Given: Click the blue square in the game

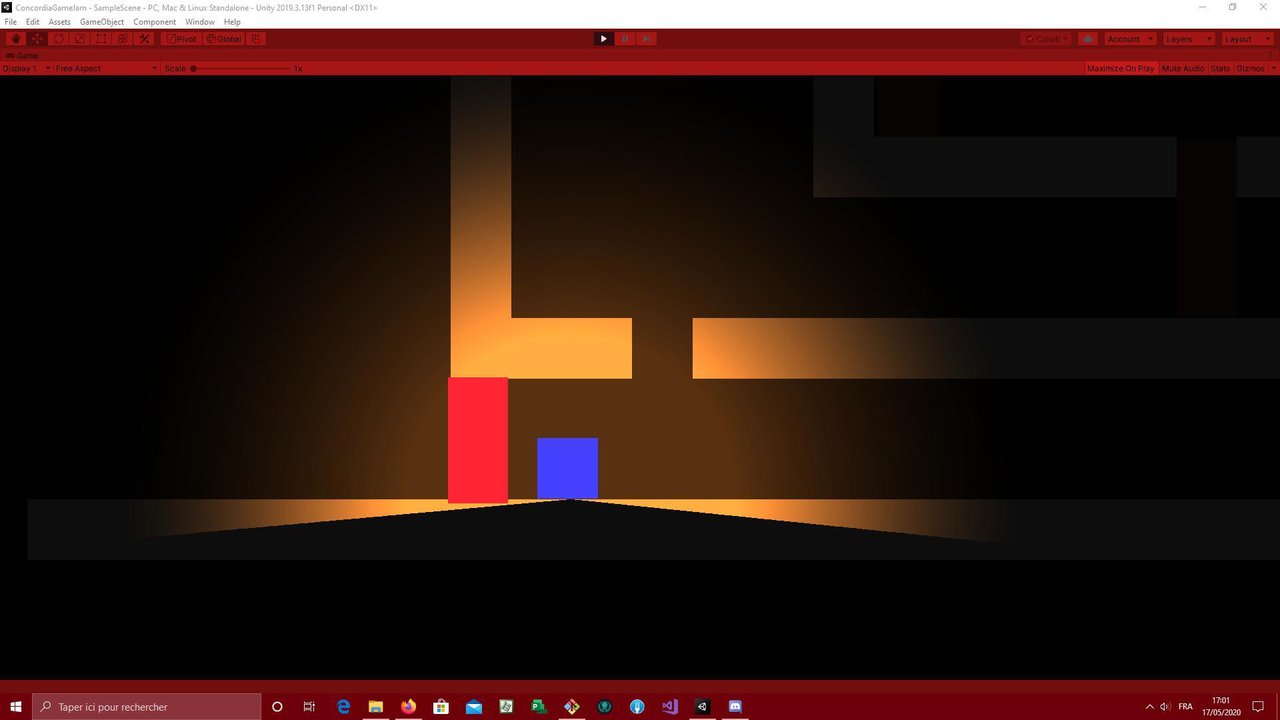Looking at the screenshot, I should 567,468.
